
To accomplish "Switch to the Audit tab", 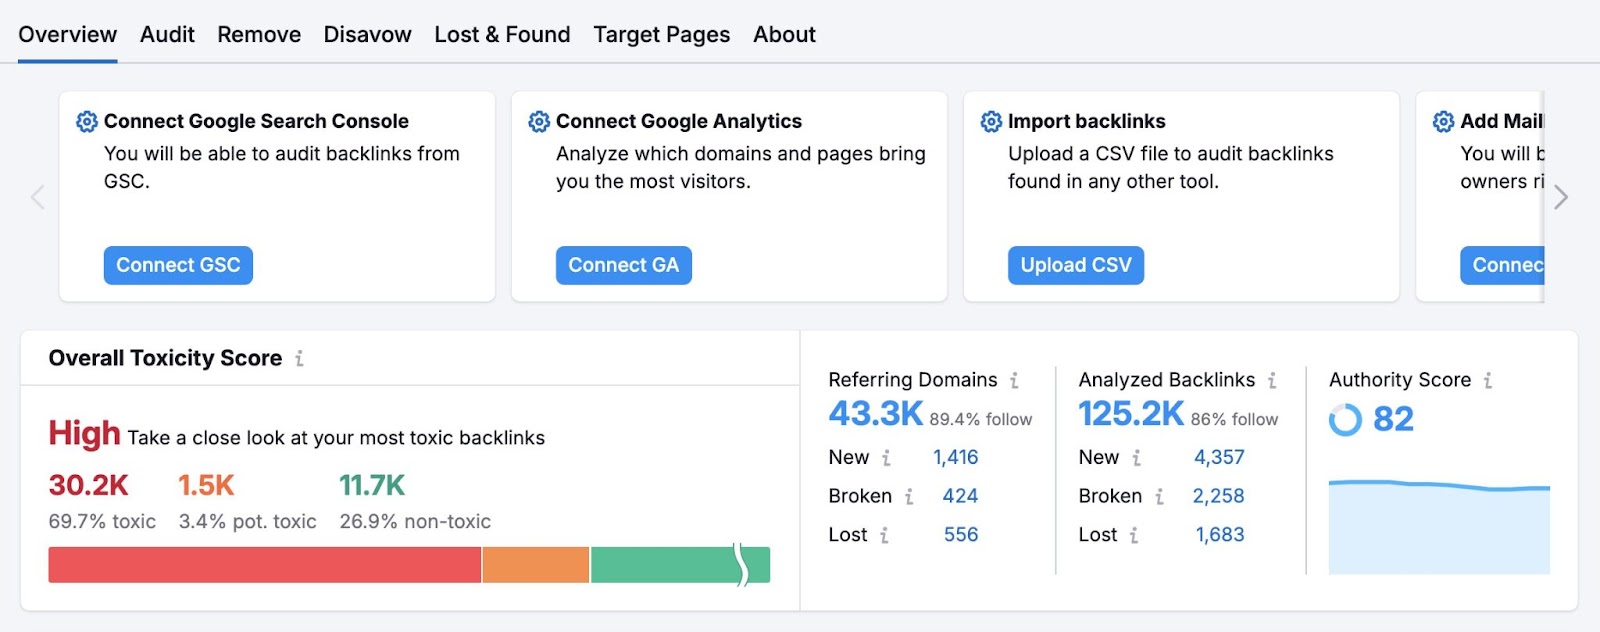I will click(x=166, y=34).
